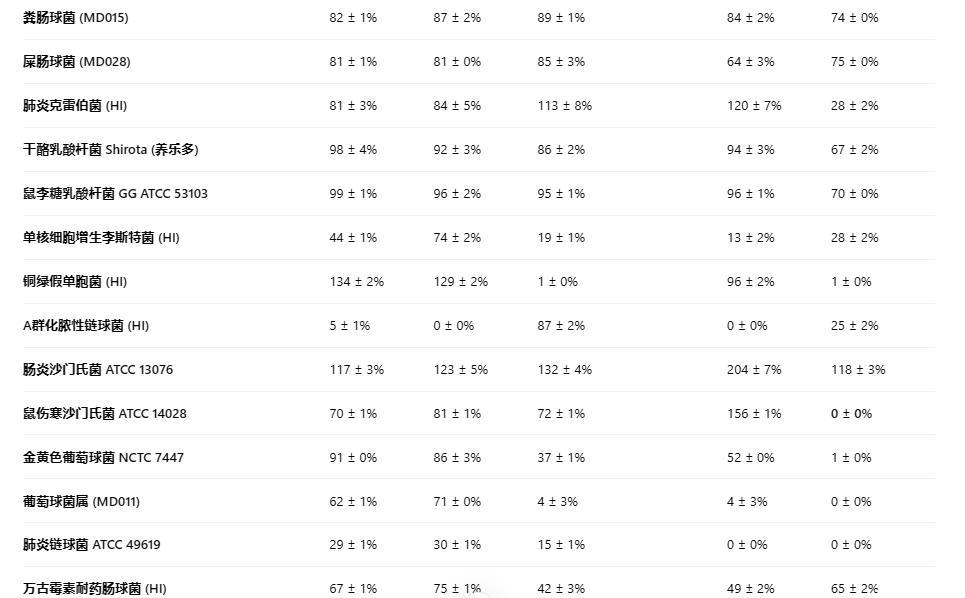
Task: Click the 134 ± 2% cell
Action: point(357,282)
